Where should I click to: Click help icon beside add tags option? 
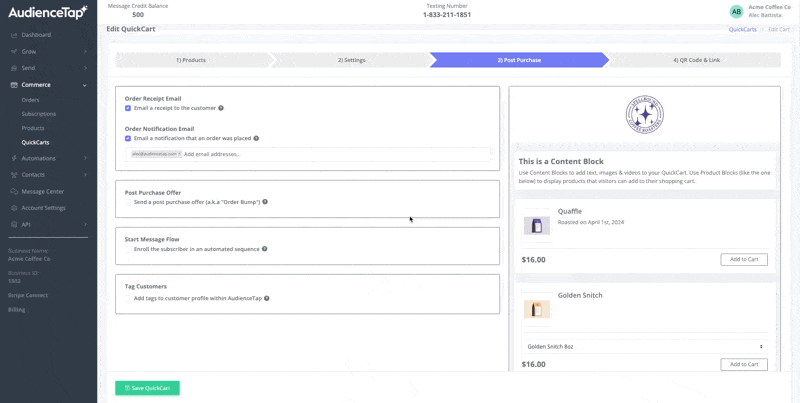267,298
